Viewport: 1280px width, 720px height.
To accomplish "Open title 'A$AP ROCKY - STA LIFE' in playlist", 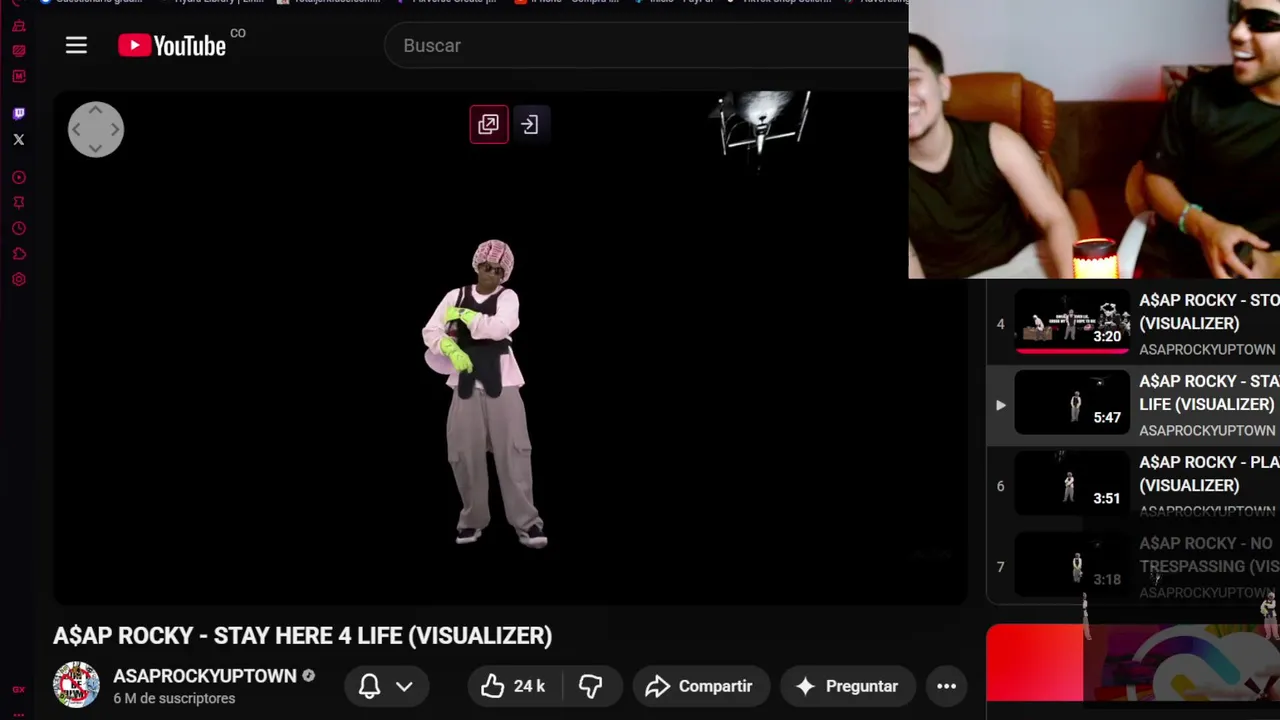I will click(x=1209, y=392).
